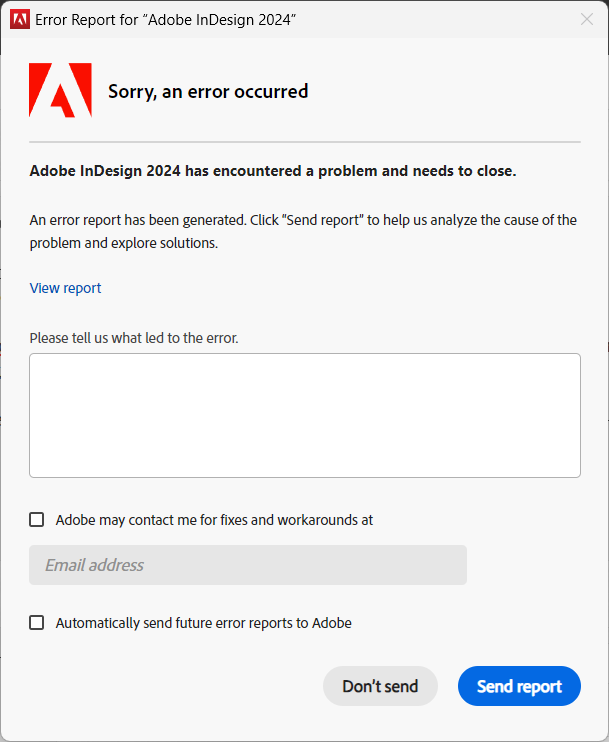Focus the error description text box
This screenshot has height=742, width=609.
[x=305, y=415]
